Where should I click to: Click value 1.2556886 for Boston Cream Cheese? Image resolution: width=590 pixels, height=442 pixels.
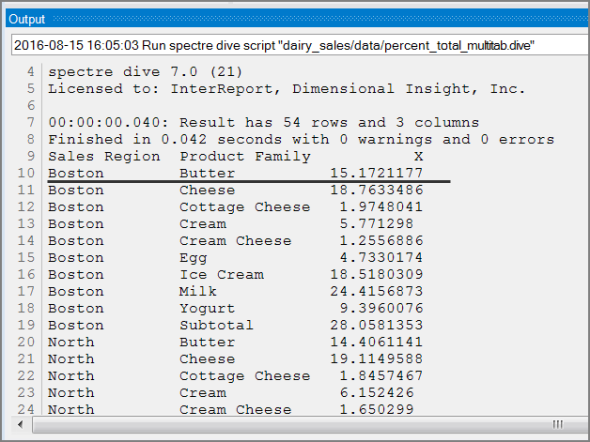(x=381, y=241)
